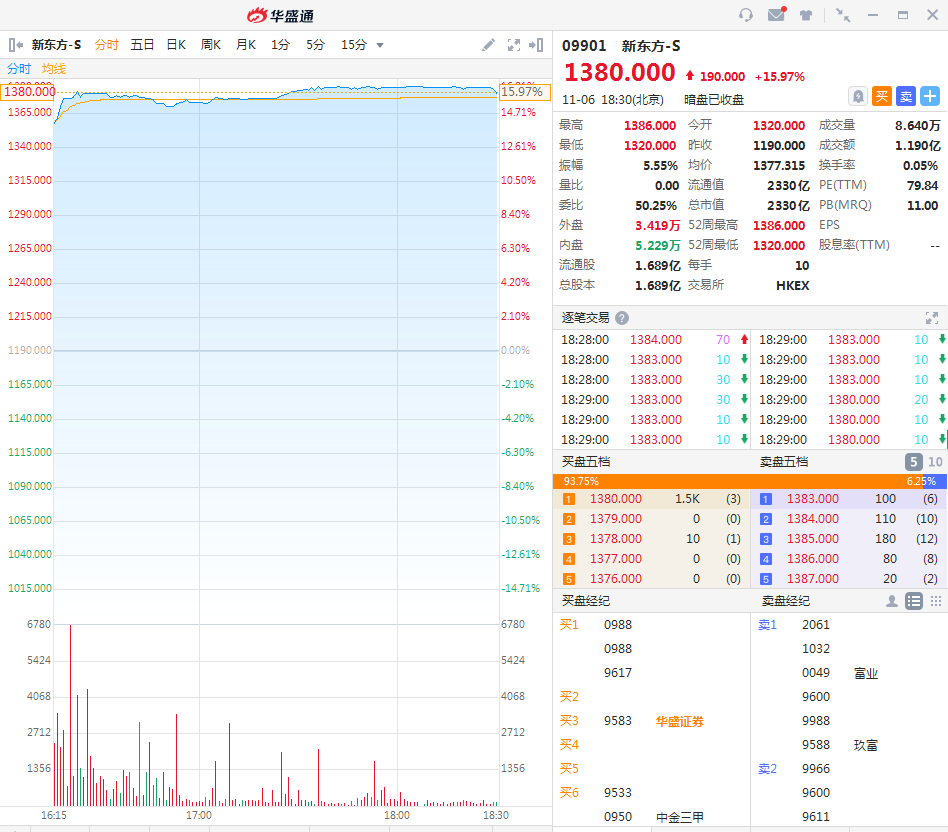Expand chart to fullscreen view
The height and width of the screenshot is (832, 948).
click(514, 45)
